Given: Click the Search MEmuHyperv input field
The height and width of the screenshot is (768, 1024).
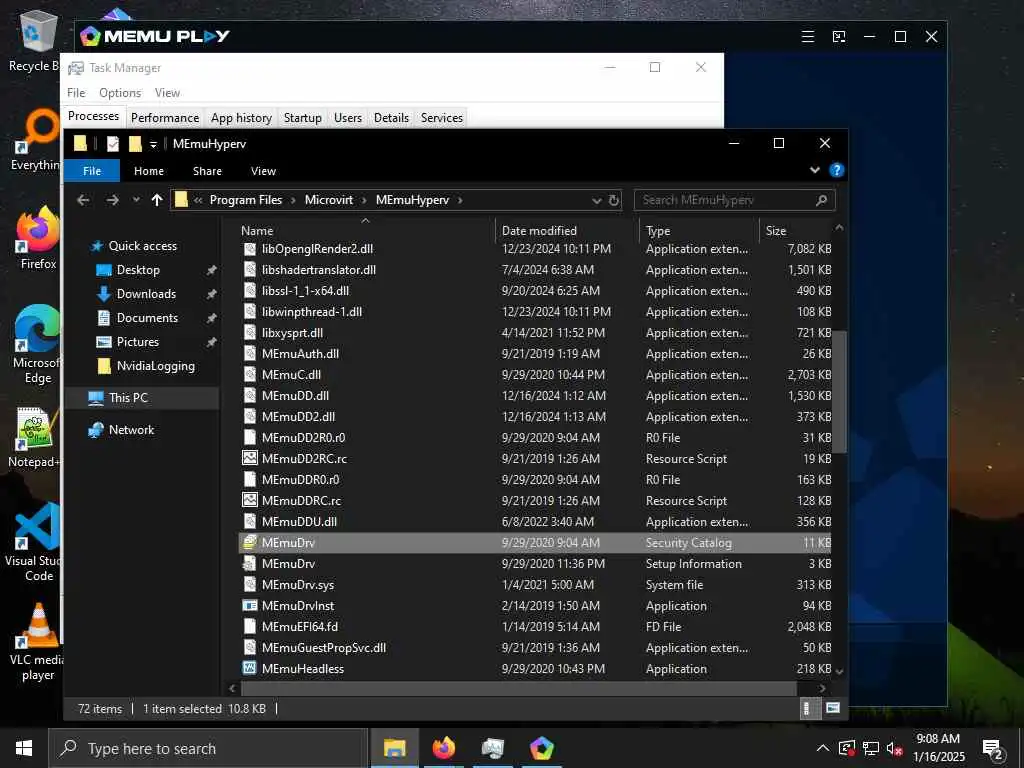Looking at the screenshot, I should point(725,200).
